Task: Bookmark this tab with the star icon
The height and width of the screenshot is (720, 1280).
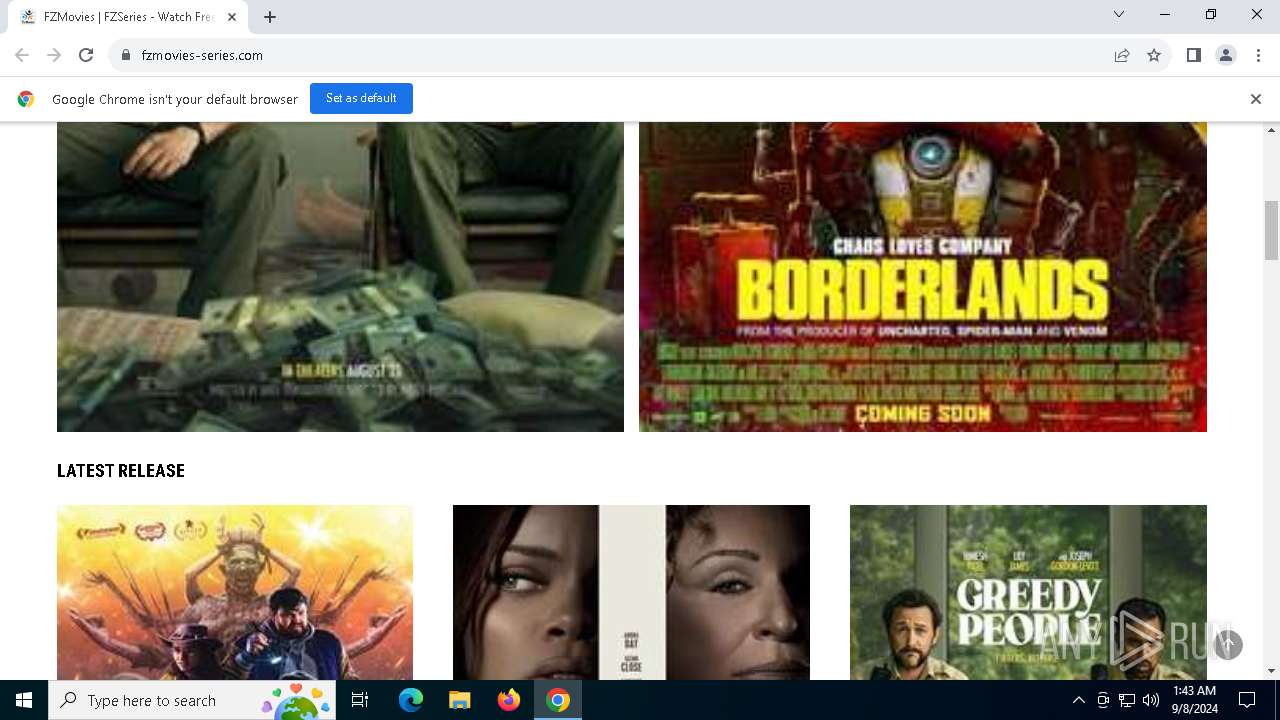Action: pyautogui.click(x=1154, y=55)
